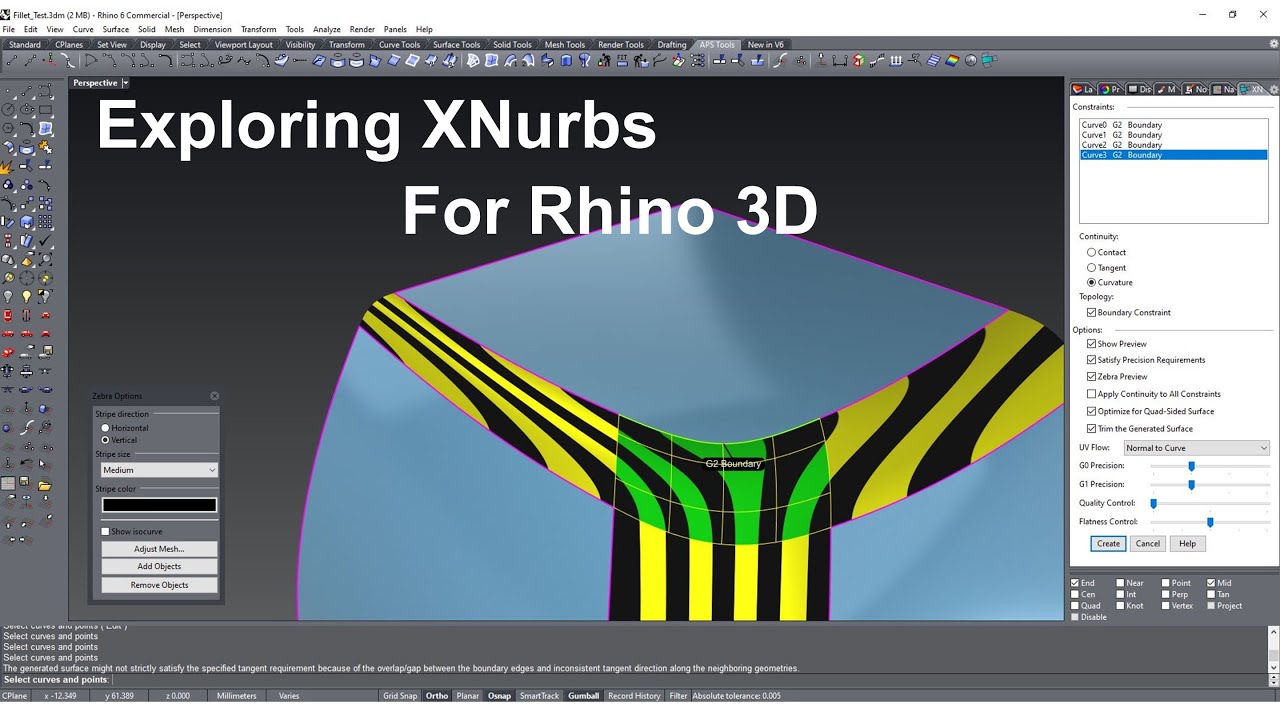The width and height of the screenshot is (1280, 720).
Task: Select Horizontal stripe direction
Action: point(105,428)
